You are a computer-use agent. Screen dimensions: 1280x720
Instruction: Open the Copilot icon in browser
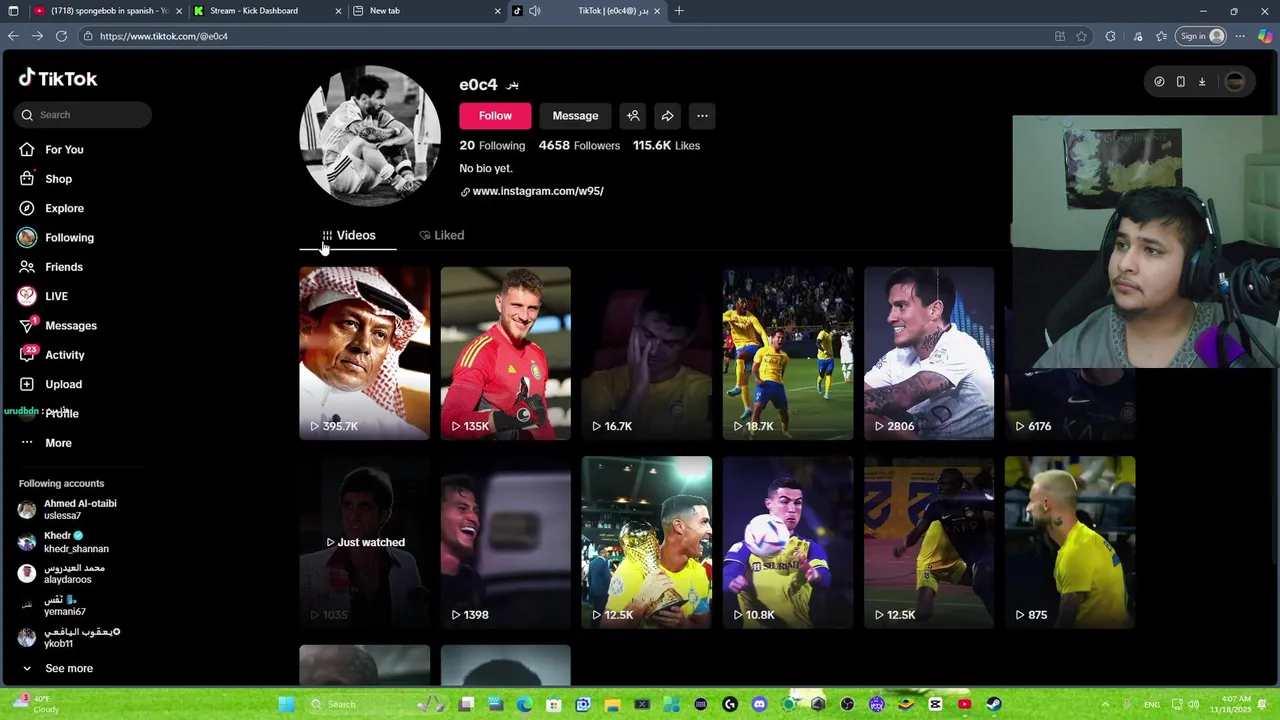tap(1265, 36)
